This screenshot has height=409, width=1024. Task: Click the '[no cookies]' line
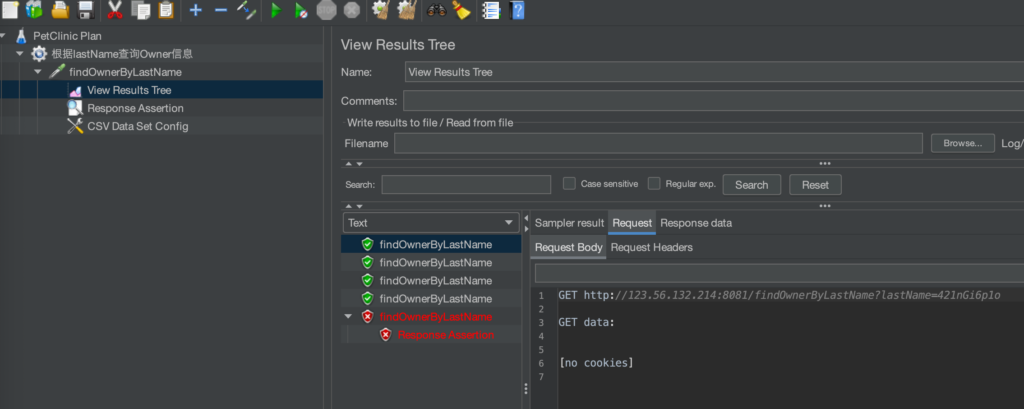point(596,363)
